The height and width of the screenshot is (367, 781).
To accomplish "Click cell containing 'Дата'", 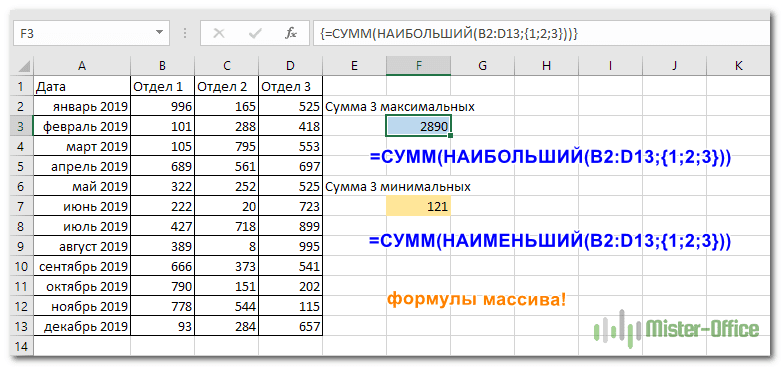I will coord(82,87).
